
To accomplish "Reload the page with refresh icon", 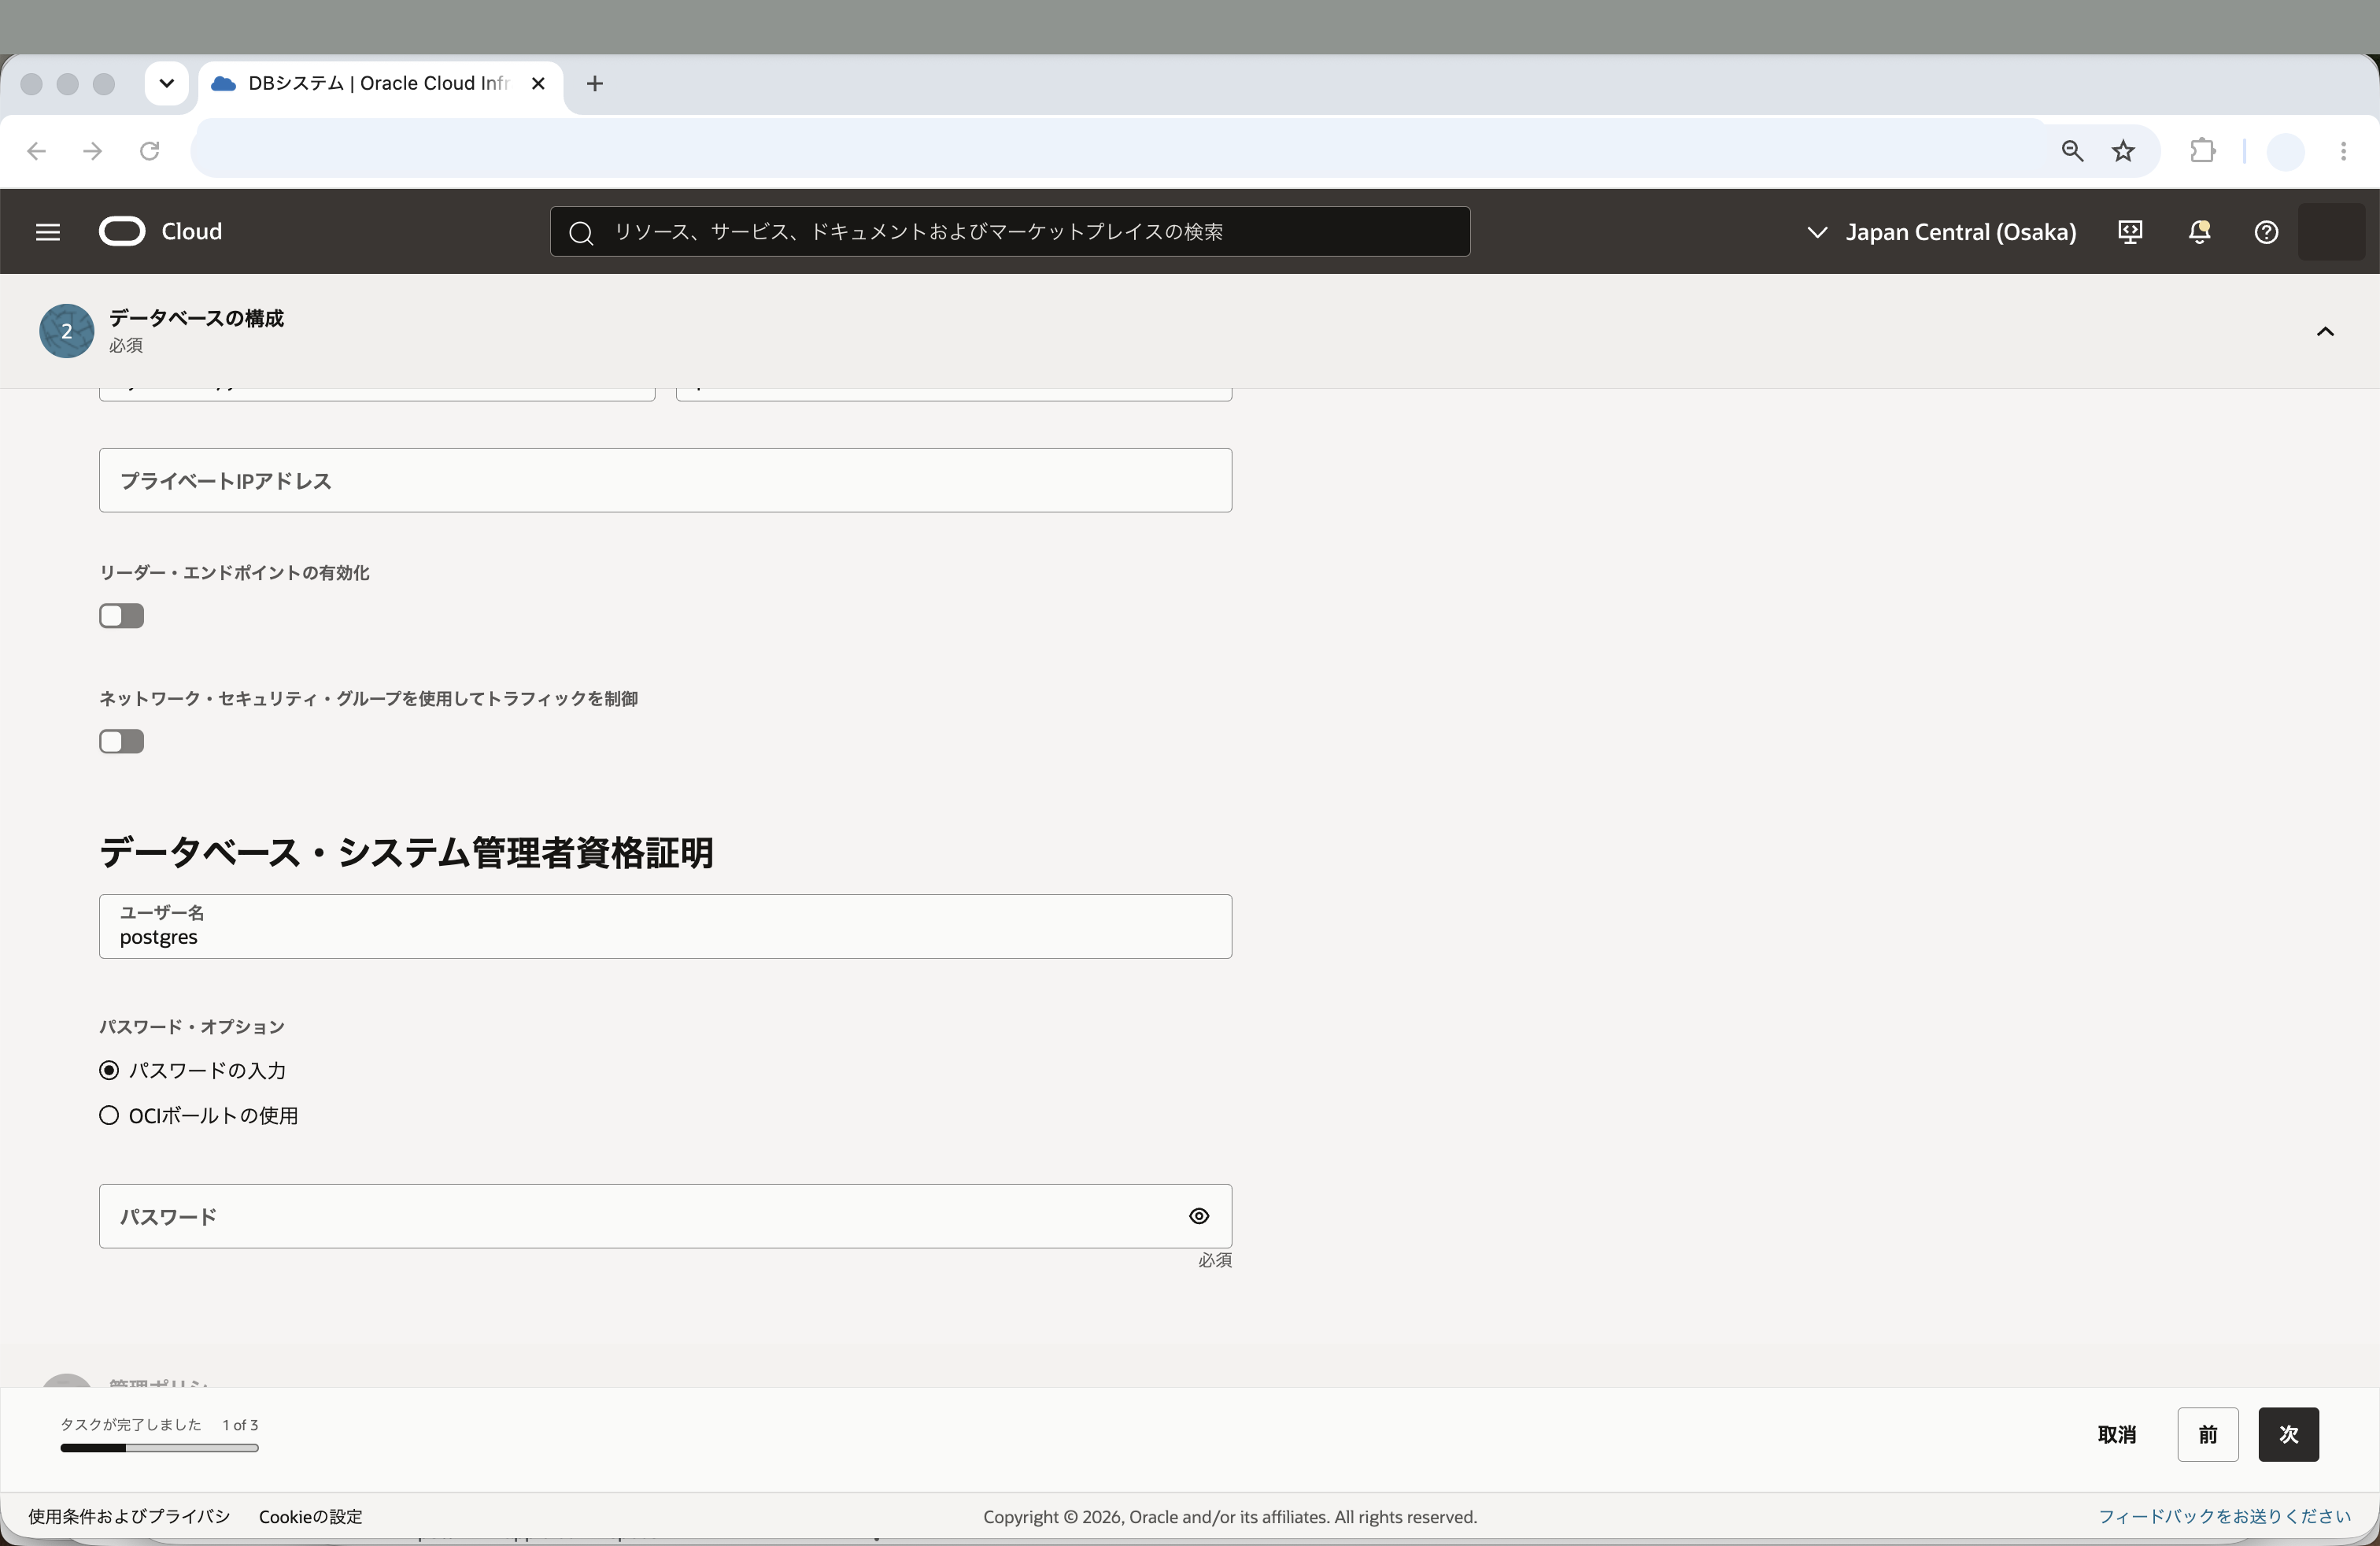I will coord(149,151).
